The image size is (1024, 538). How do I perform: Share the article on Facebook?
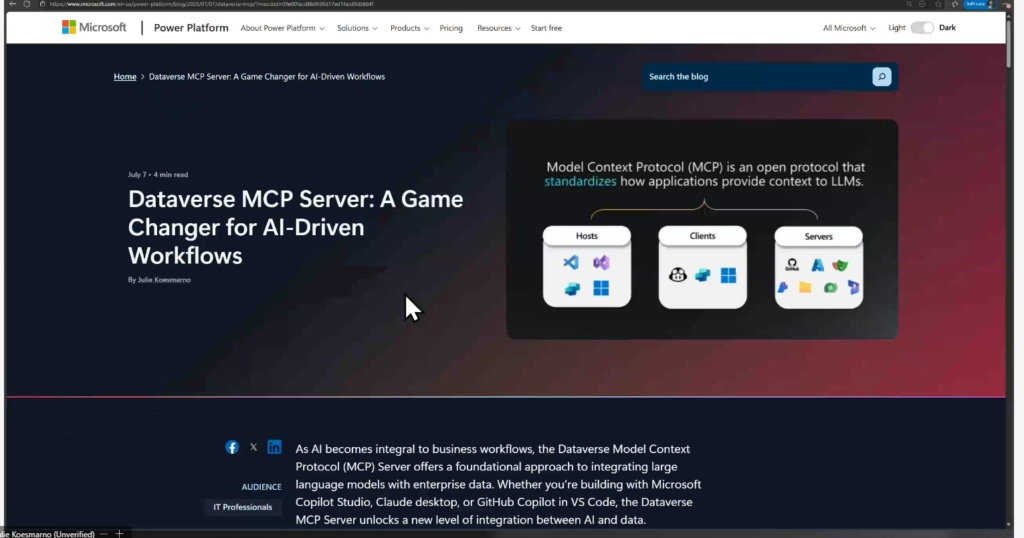coord(232,447)
